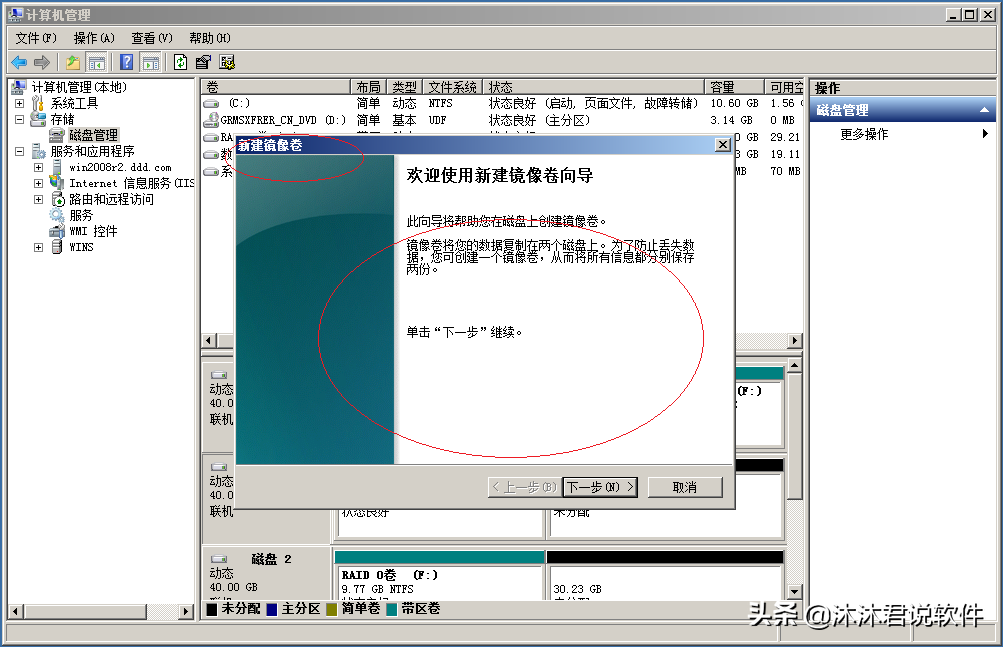
Task: Open the 帮助(H) menu
Action: [210, 38]
